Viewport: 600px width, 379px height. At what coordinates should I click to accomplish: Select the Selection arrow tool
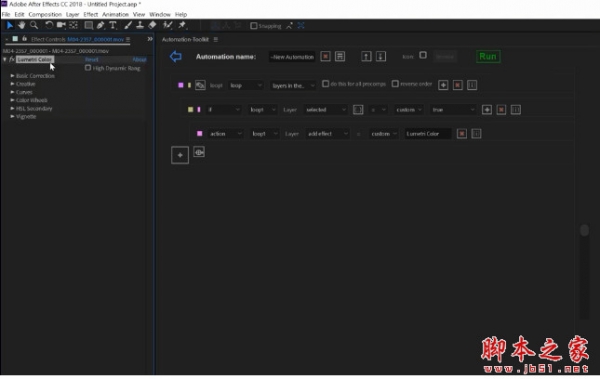coord(10,25)
